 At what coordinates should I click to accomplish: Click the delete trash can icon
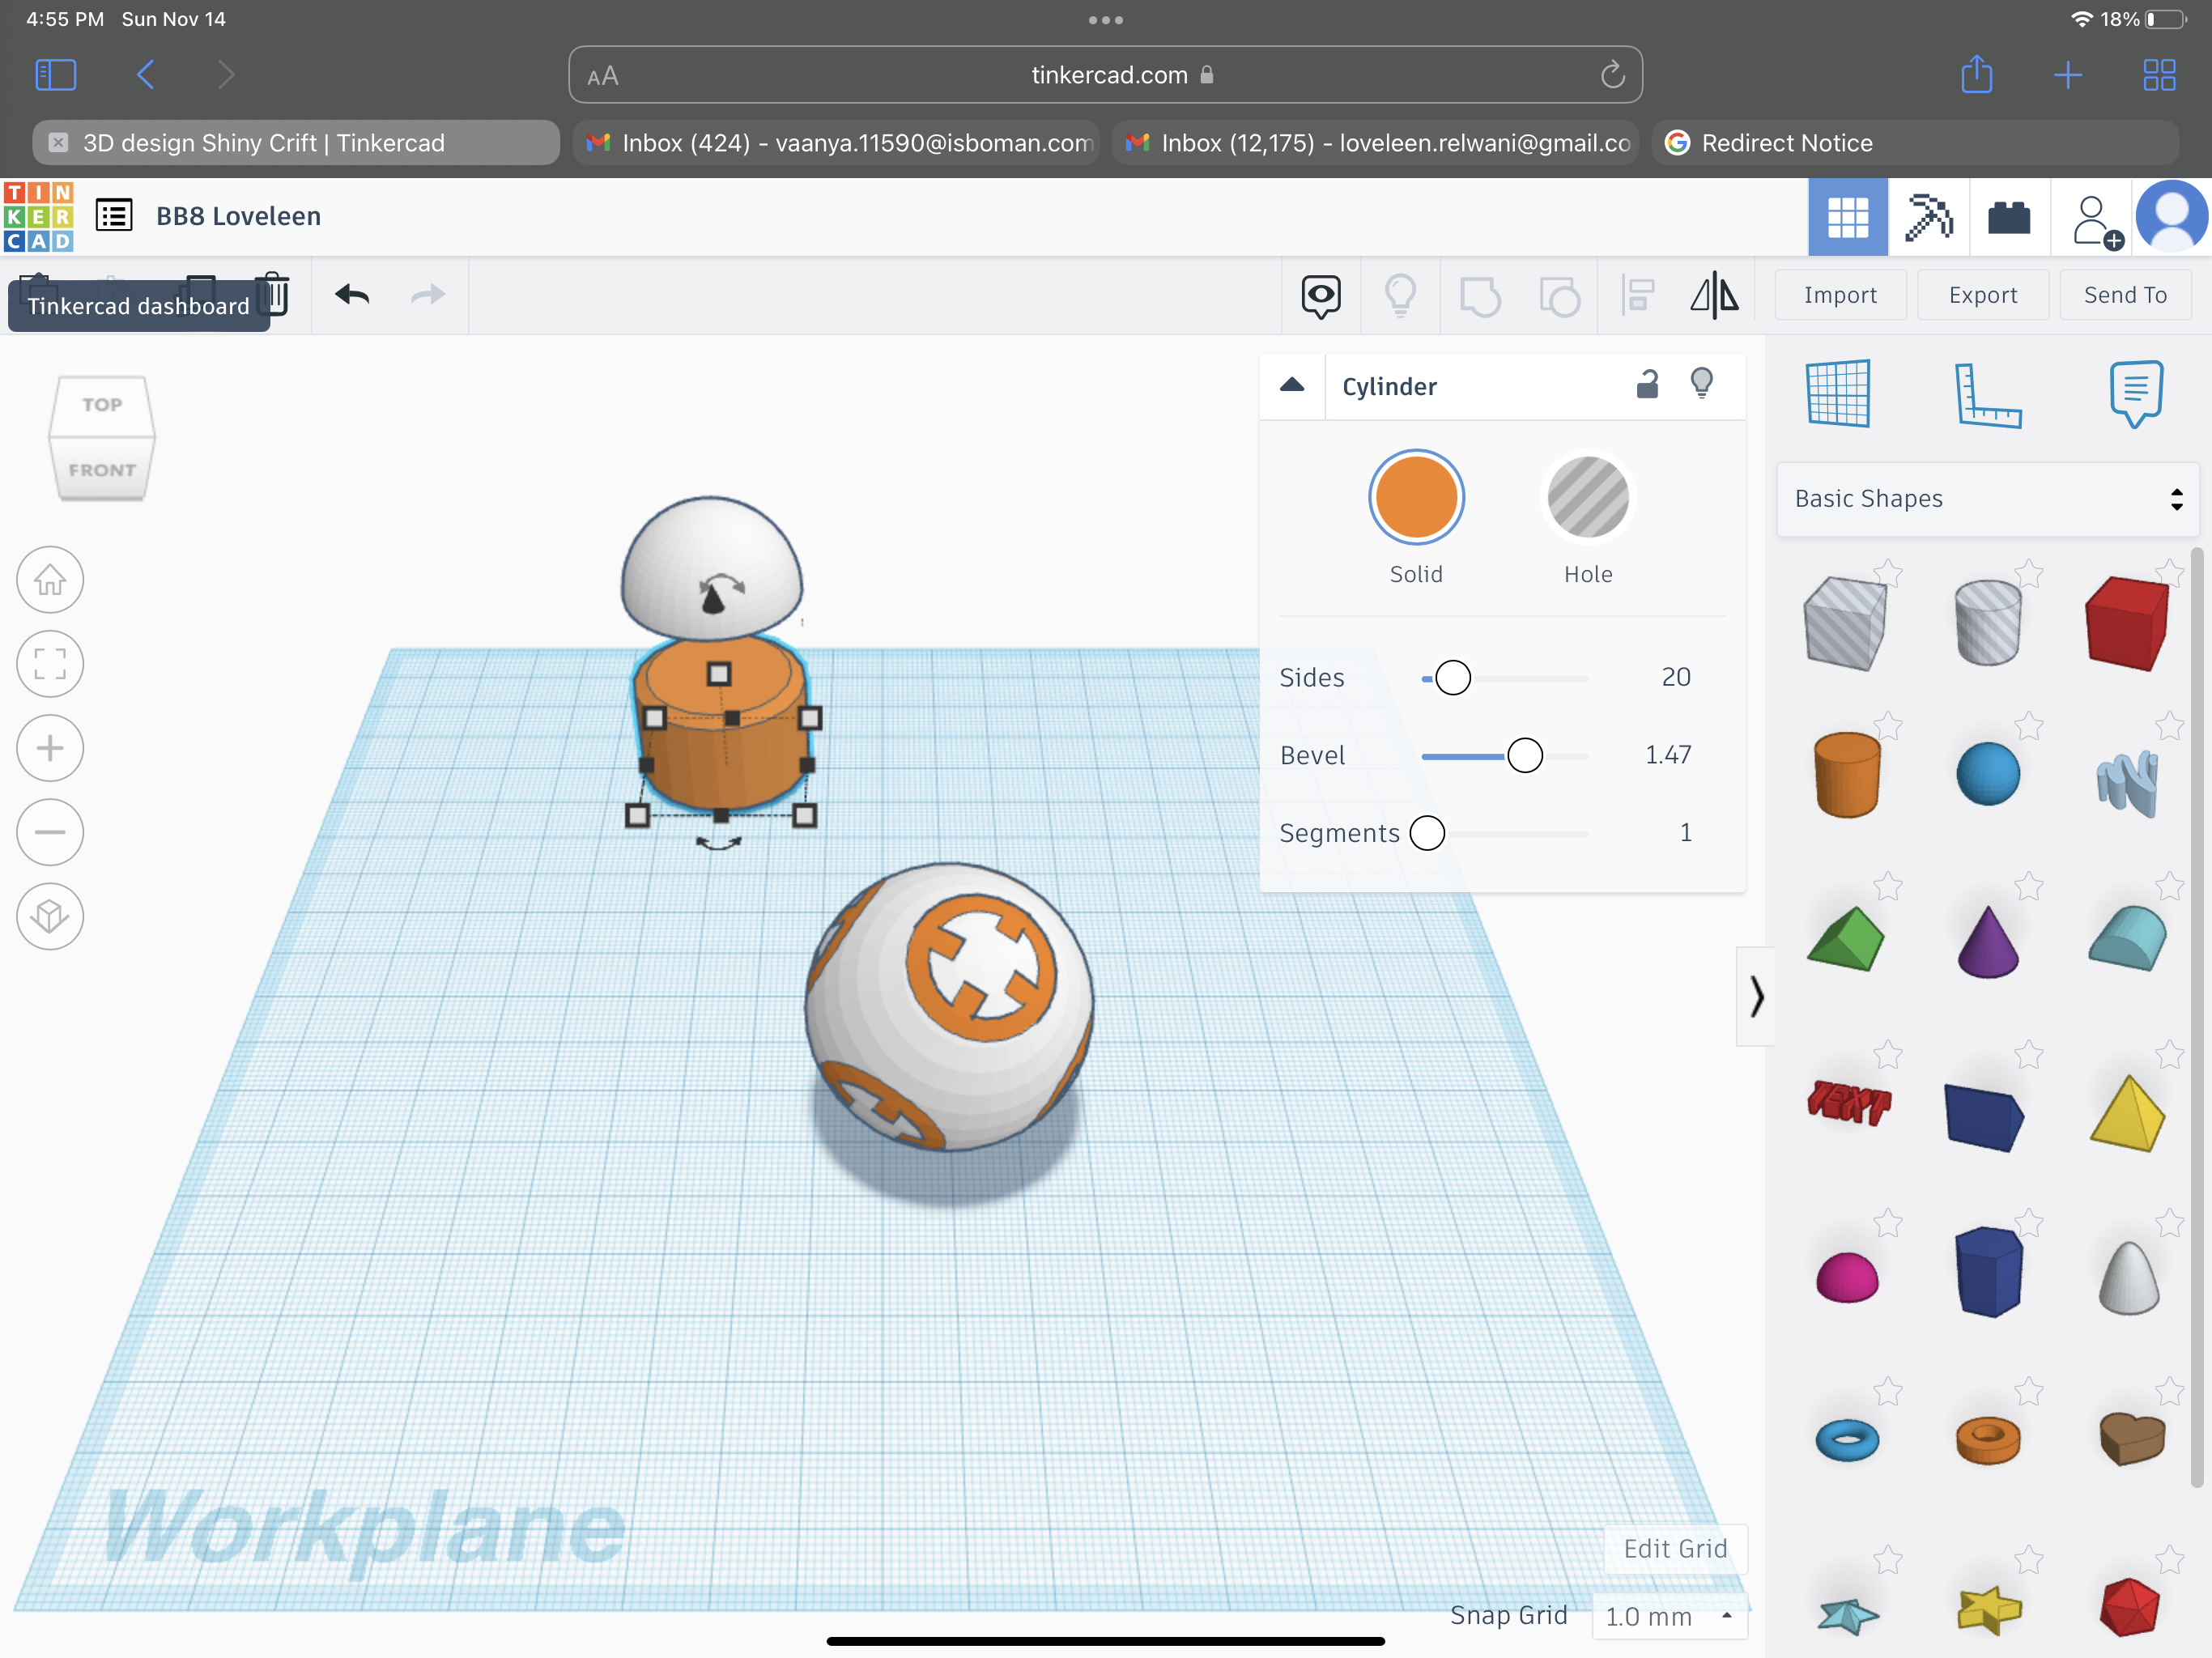click(273, 294)
